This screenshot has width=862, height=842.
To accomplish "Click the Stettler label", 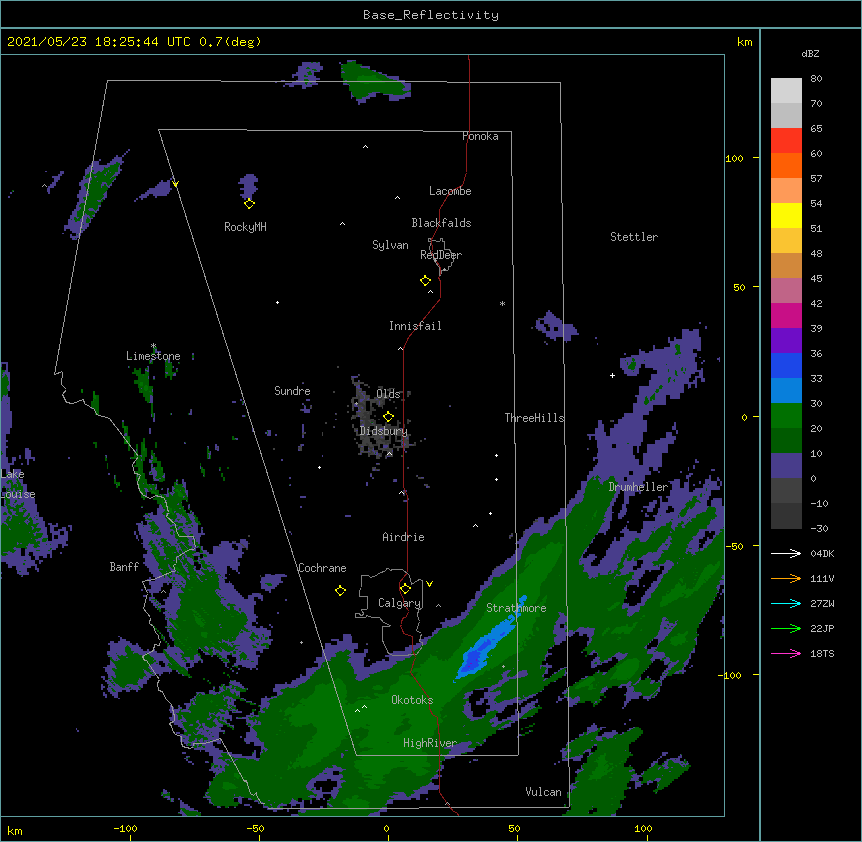I will click(x=634, y=237).
